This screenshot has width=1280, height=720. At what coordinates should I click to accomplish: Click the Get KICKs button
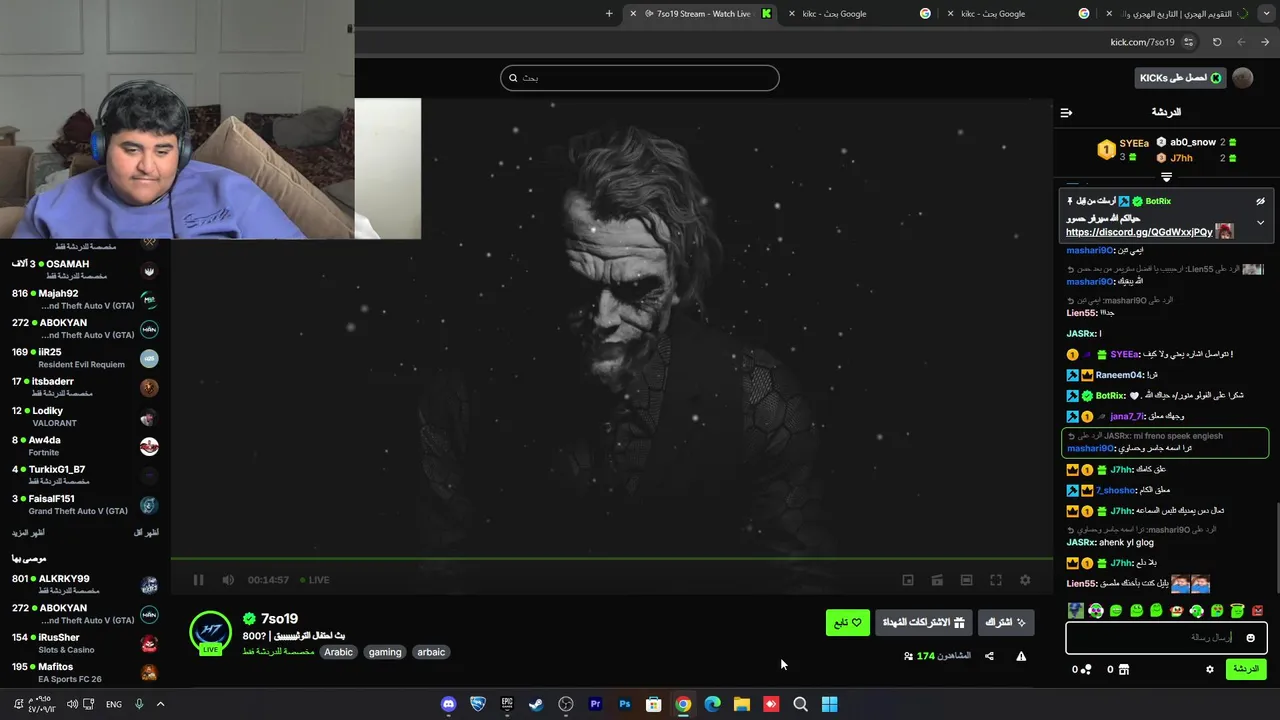click(x=1181, y=78)
